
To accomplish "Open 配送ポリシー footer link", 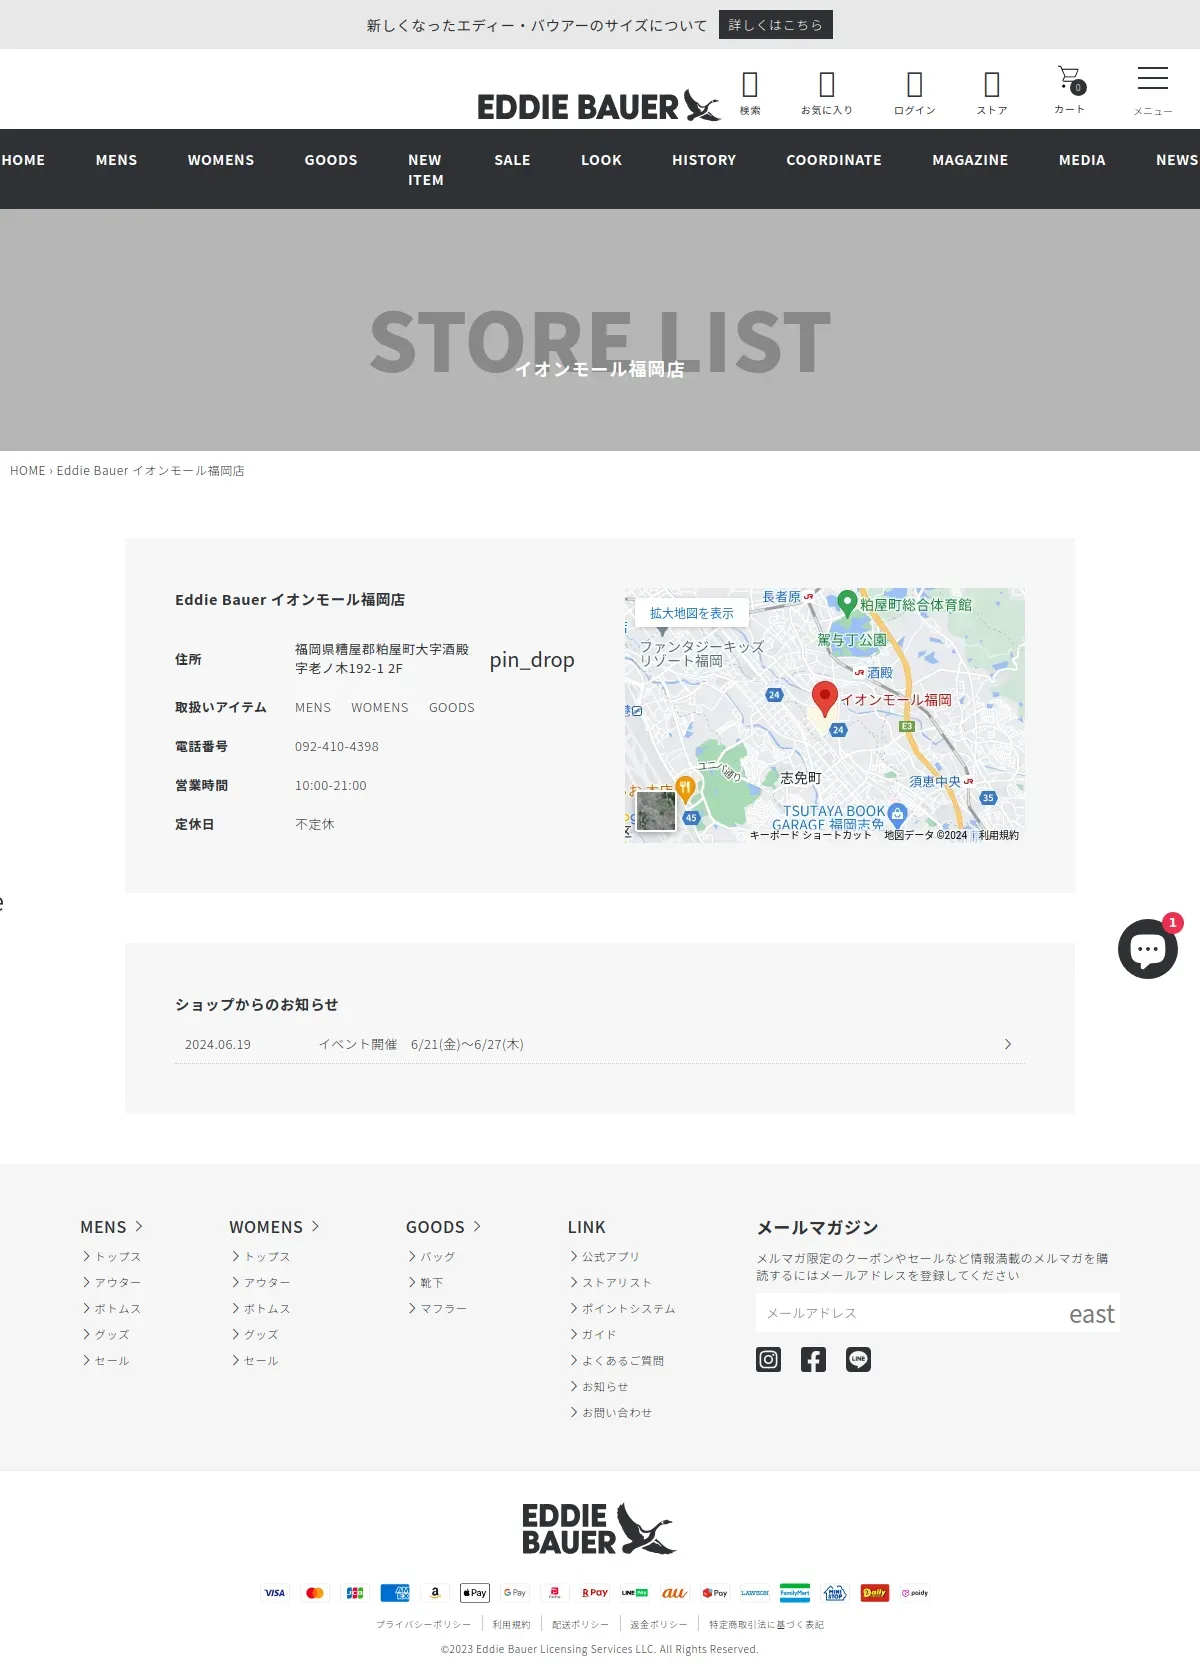I will coord(580,1625).
